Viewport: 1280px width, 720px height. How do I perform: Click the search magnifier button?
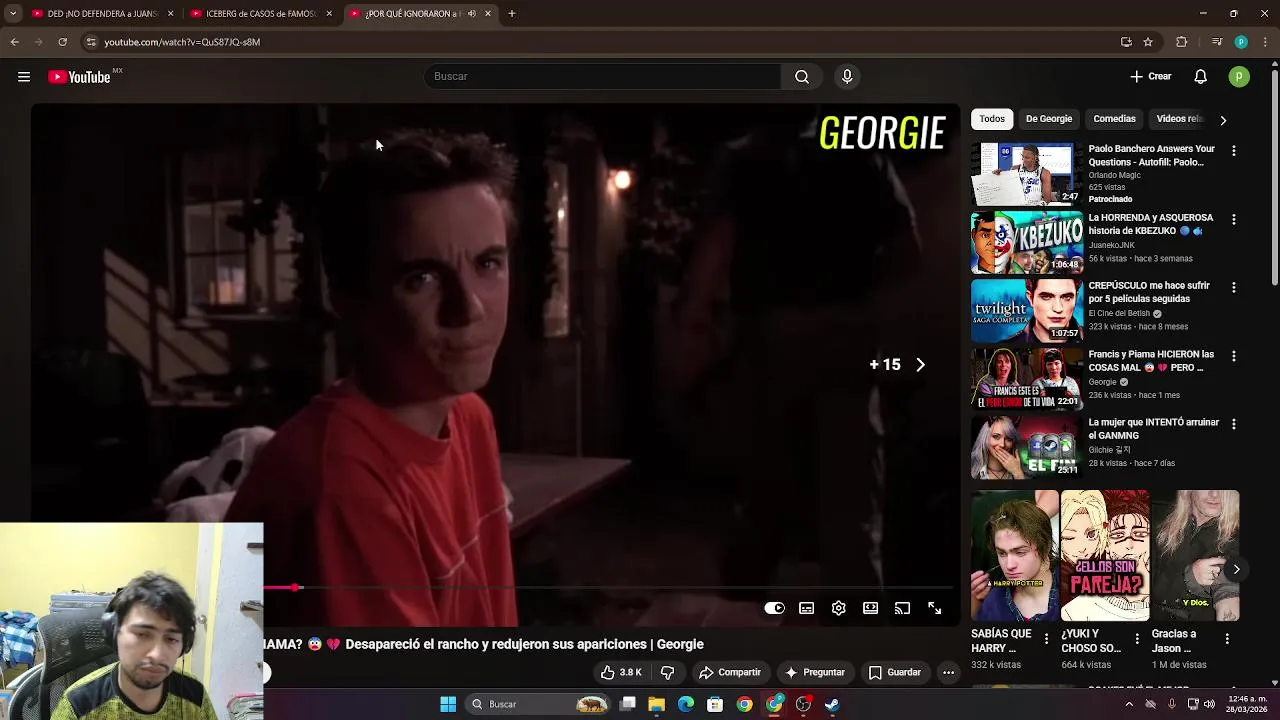802,77
